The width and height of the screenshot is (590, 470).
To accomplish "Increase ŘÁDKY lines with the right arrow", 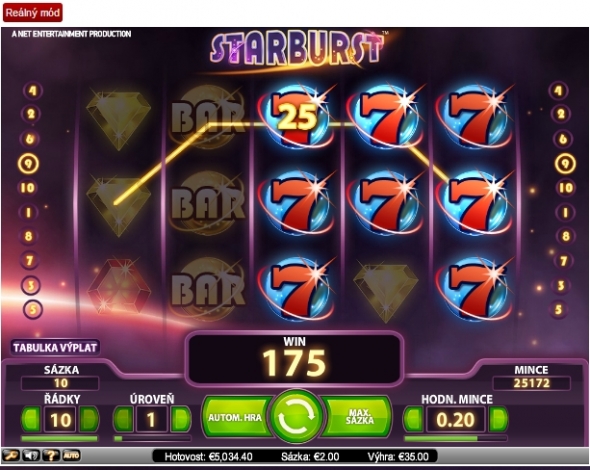I will [x=89, y=419].
